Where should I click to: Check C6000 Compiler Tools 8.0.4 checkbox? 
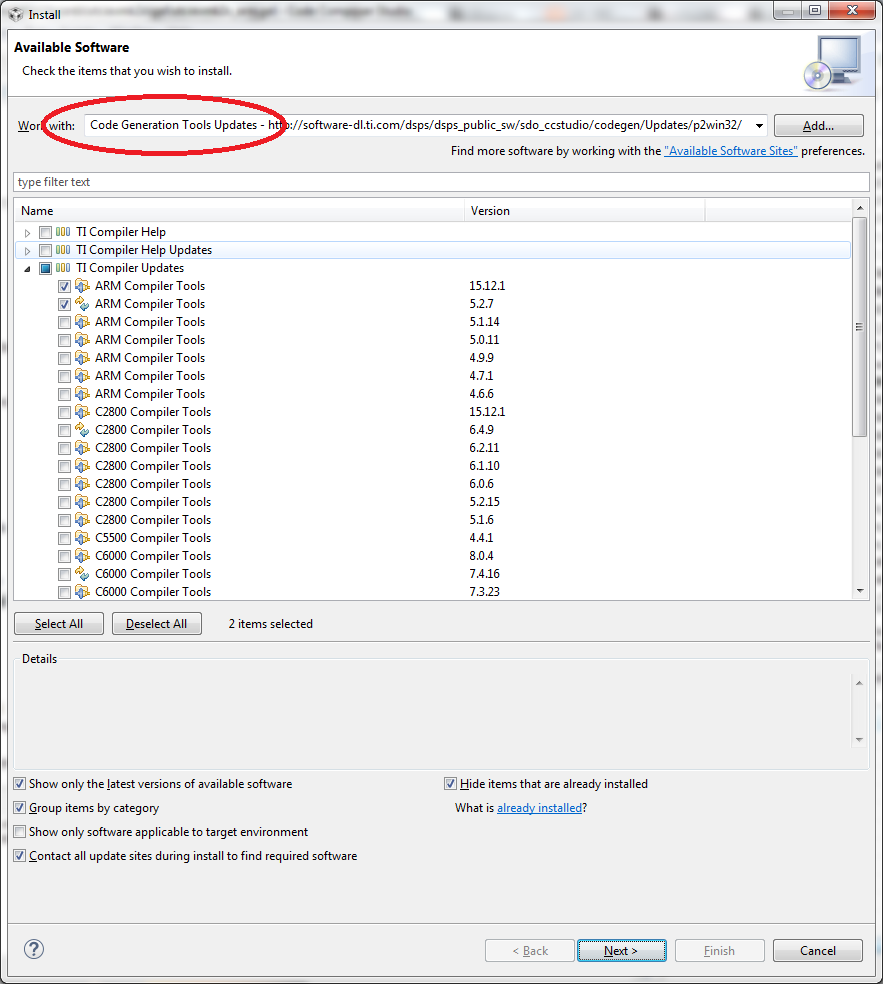tap(64, 557)
